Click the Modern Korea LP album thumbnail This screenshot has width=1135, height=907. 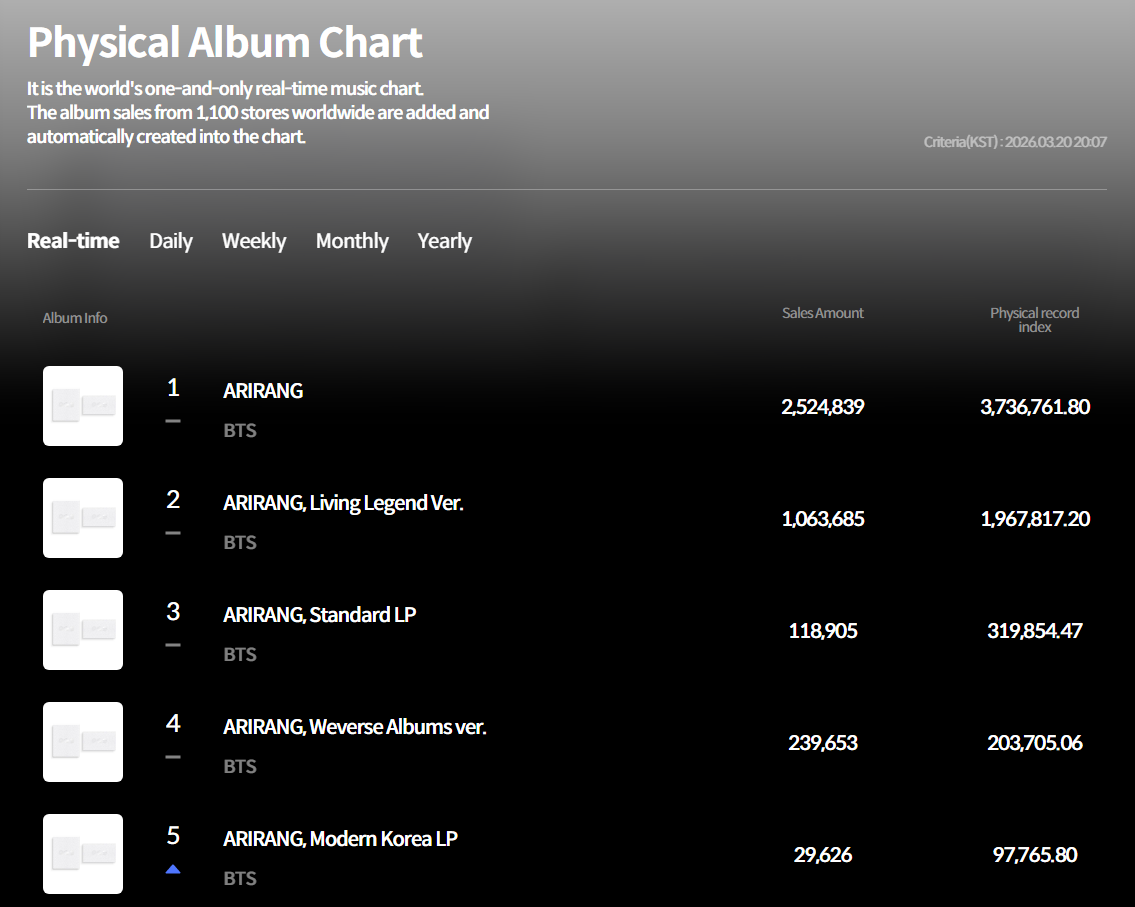coord(83,854)
